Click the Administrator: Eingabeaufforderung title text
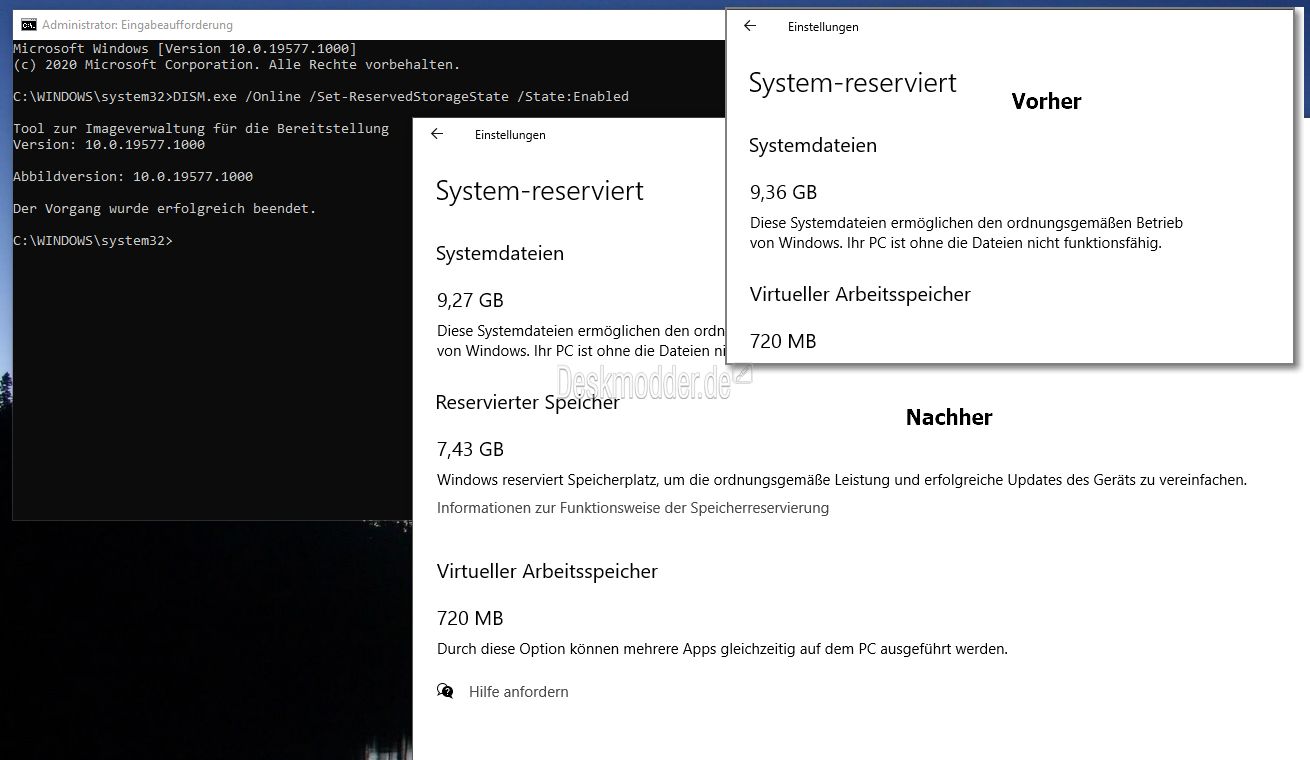The height and width of the screenshot is (760, 1310). [137, 25]
